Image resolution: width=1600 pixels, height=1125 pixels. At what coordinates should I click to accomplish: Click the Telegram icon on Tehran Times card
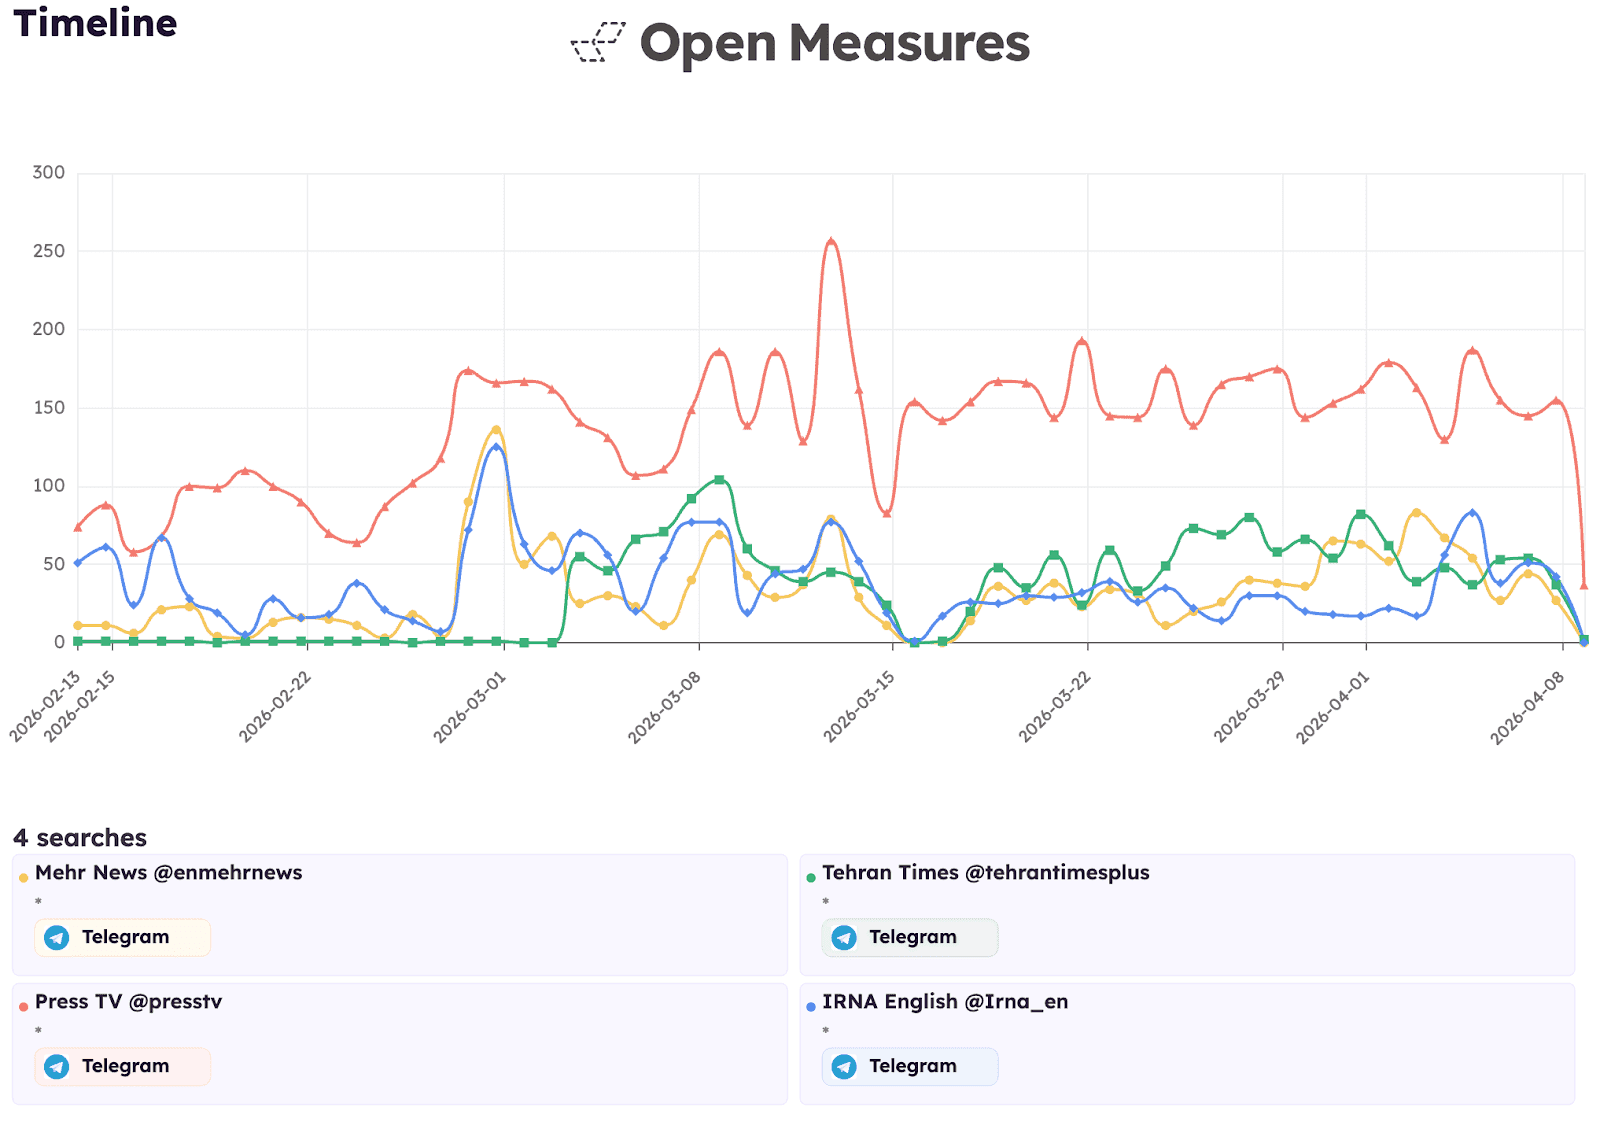point(845,937)
